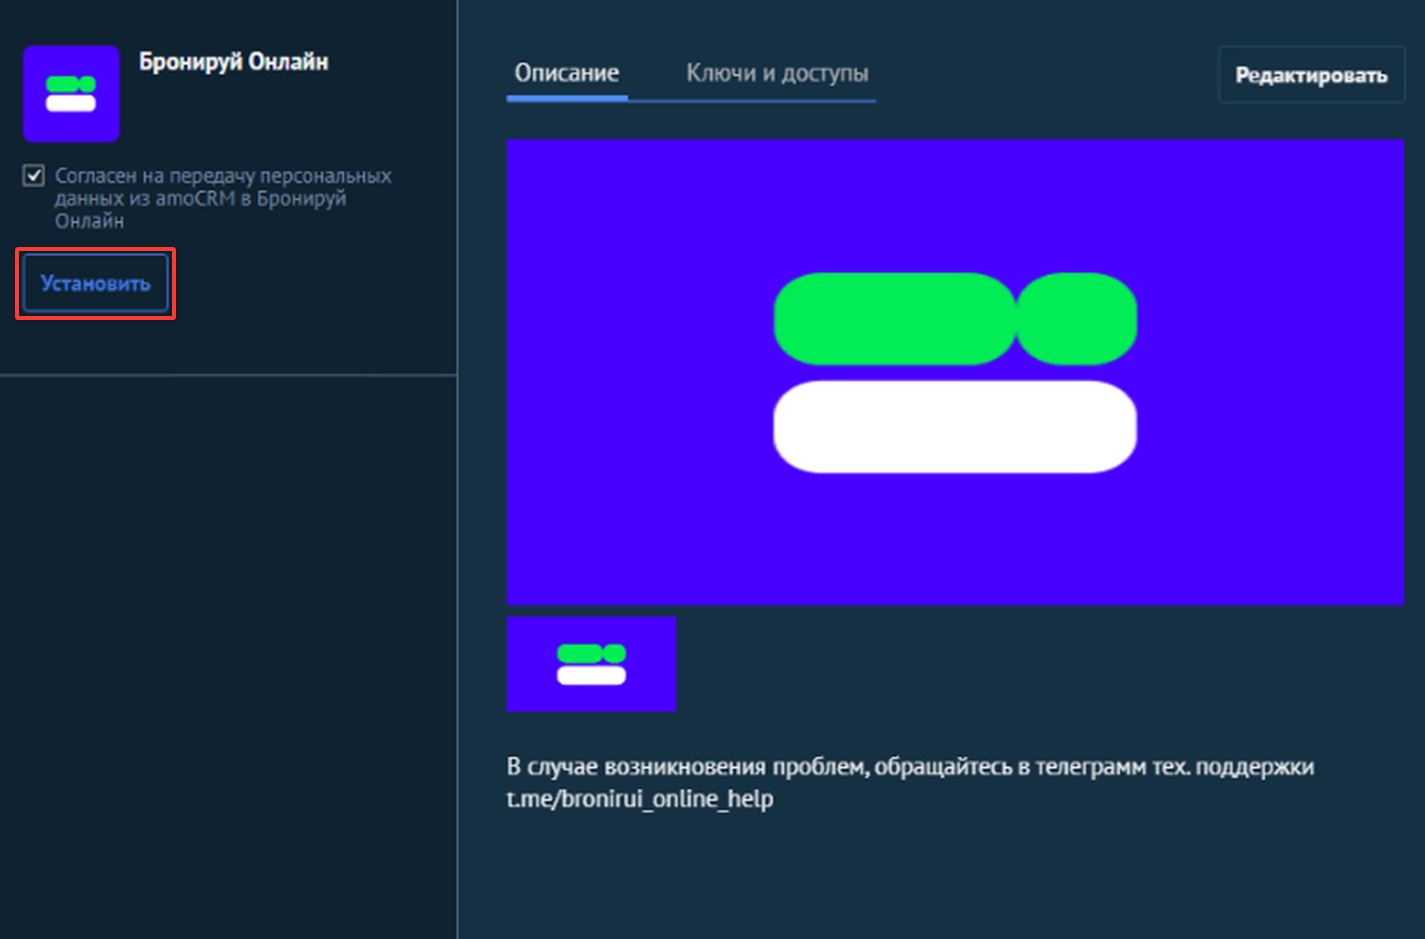1425x939 pixels.
Task: Click the small green rounded shape in large banner
Action: pos(1077,318)
